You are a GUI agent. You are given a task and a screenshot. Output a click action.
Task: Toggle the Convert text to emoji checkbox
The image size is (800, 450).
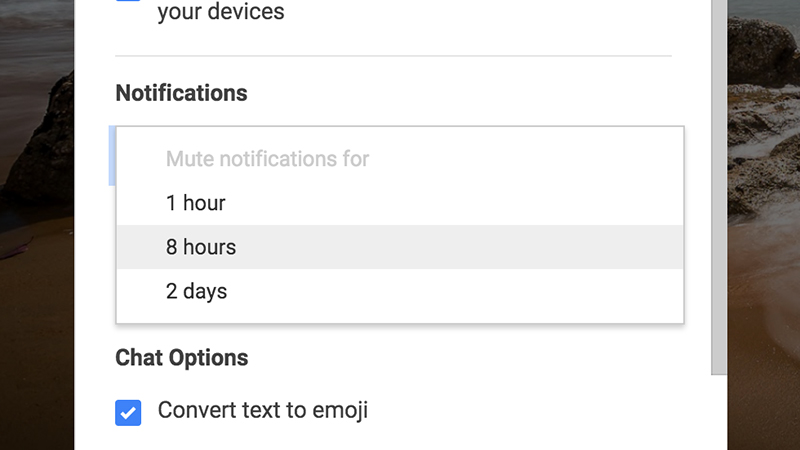(x=128, y=412)
